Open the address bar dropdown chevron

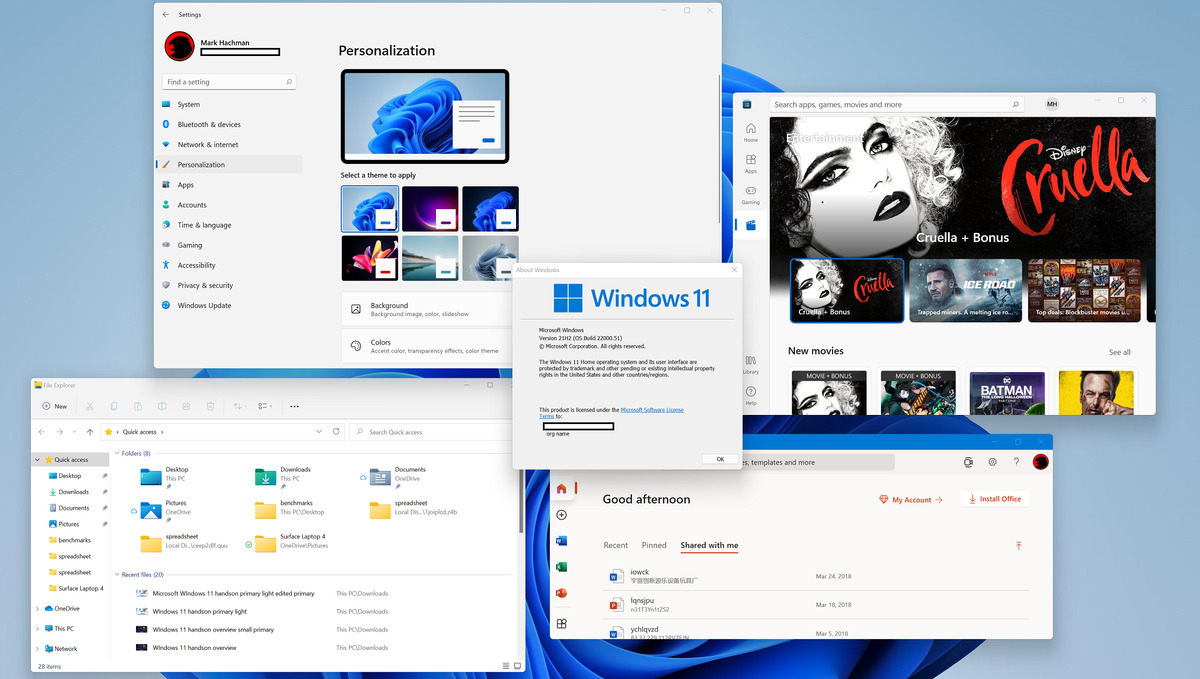pyautogui.click(x=317, y=431)
